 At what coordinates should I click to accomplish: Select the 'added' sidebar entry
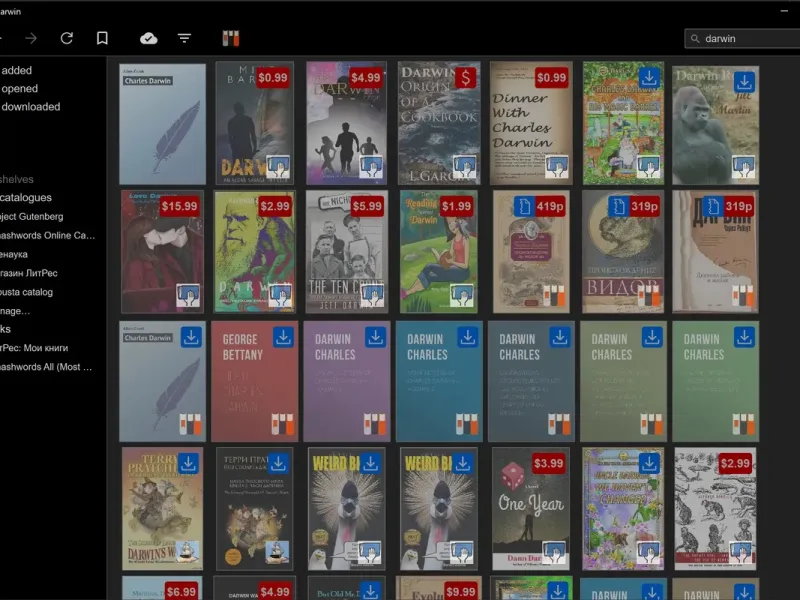click(x=16, y=70)
